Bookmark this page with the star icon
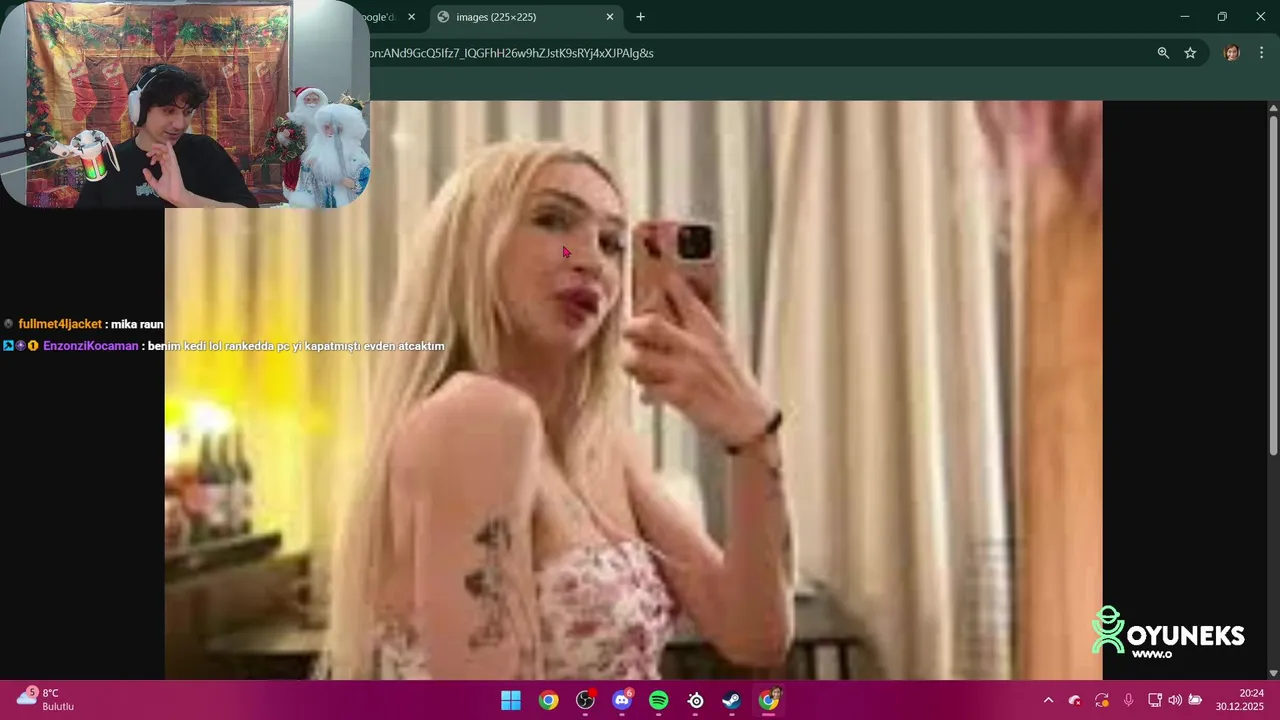 1190,53
